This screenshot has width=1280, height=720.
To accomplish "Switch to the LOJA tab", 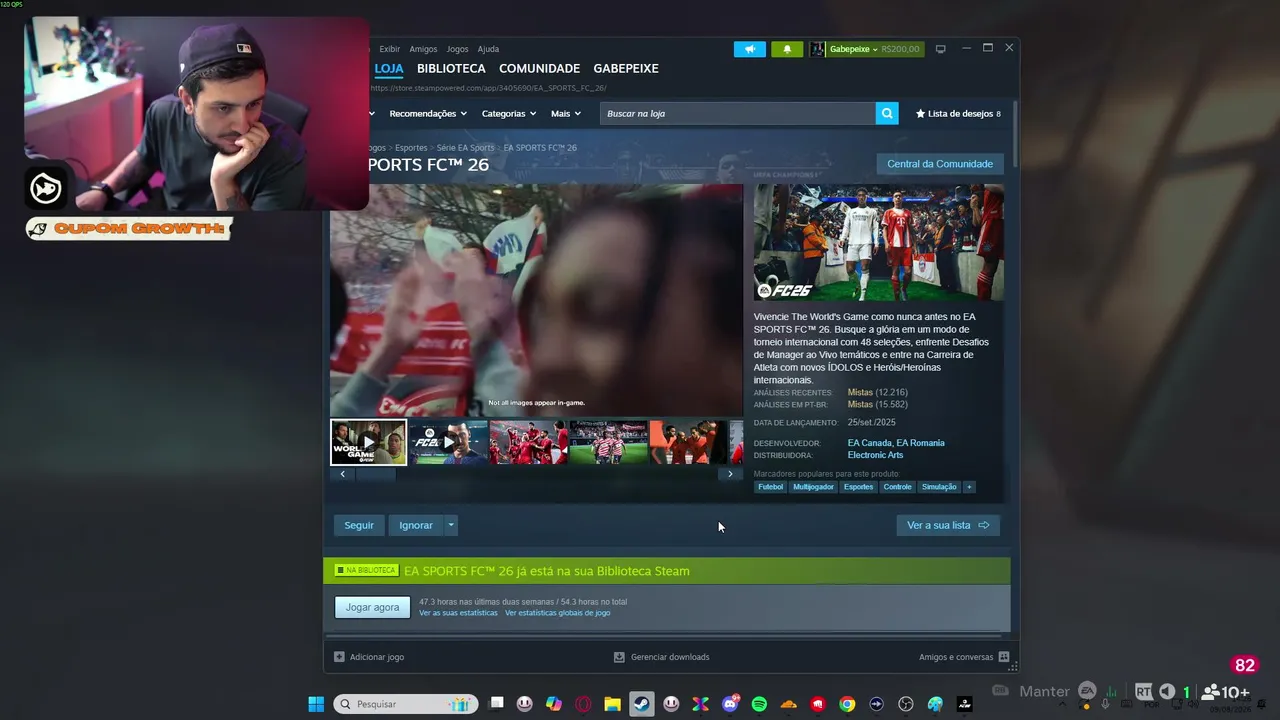I will coord(389,69).
